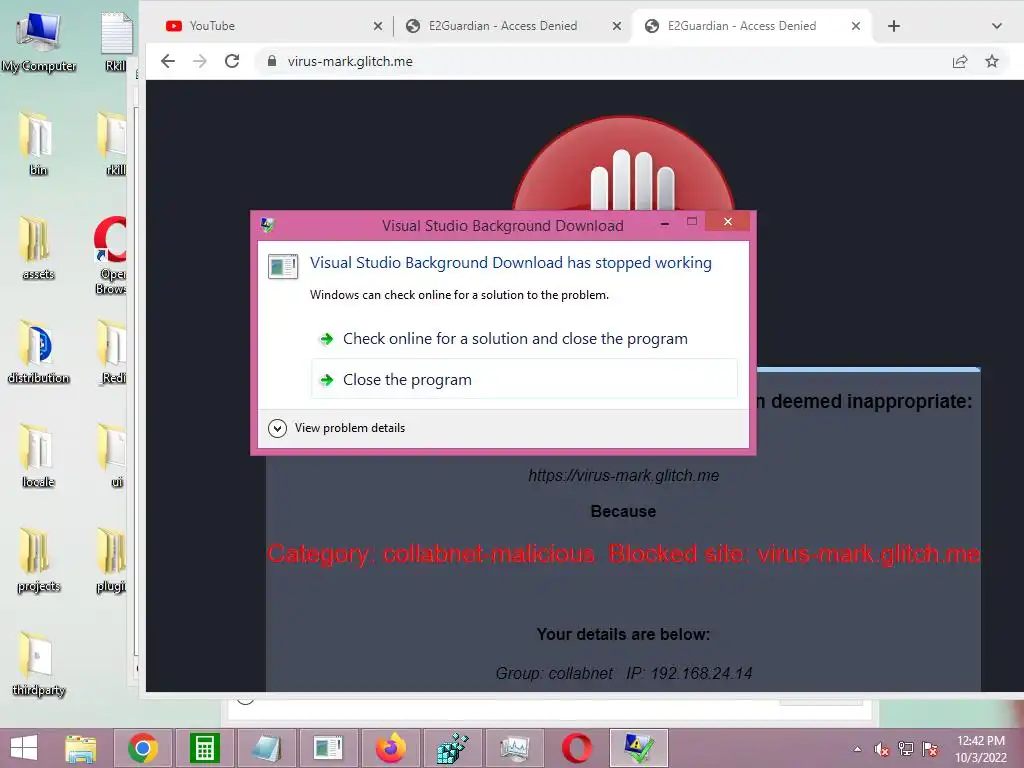
Task: View site lock information icon
Action: point(272,61)
